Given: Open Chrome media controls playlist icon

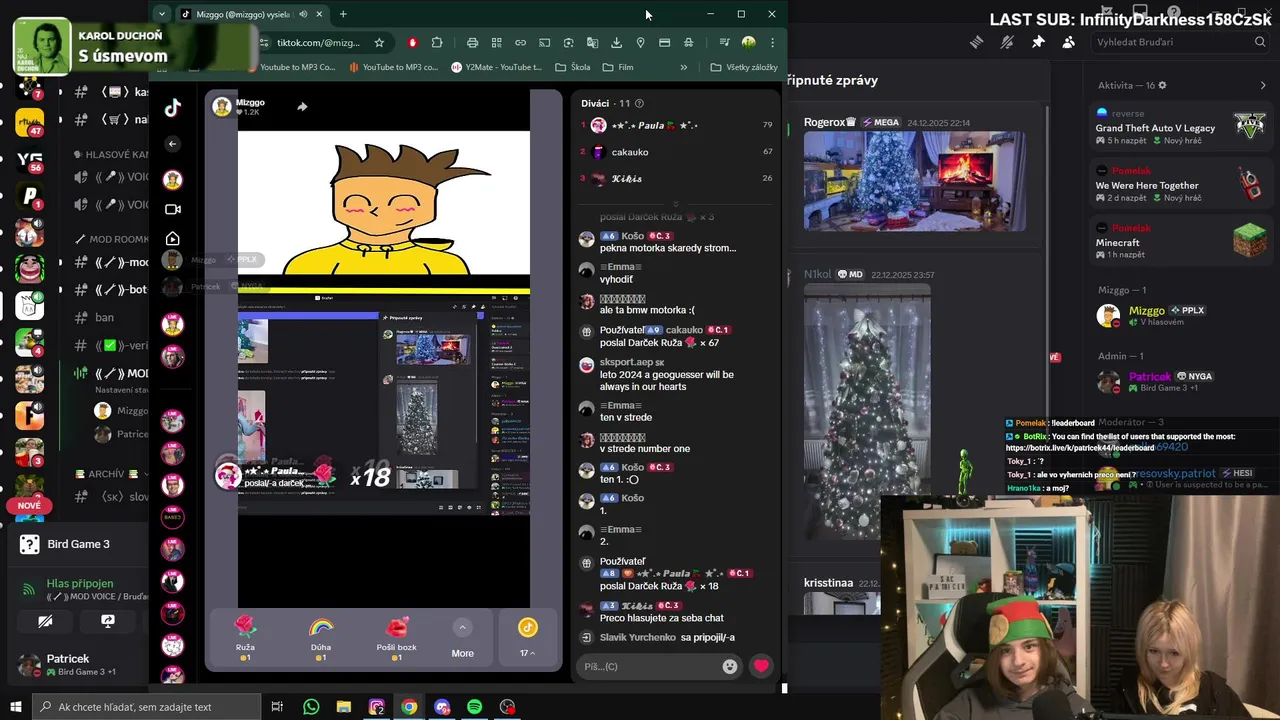Looking at the screenshot, I should [x=724, y=43].
